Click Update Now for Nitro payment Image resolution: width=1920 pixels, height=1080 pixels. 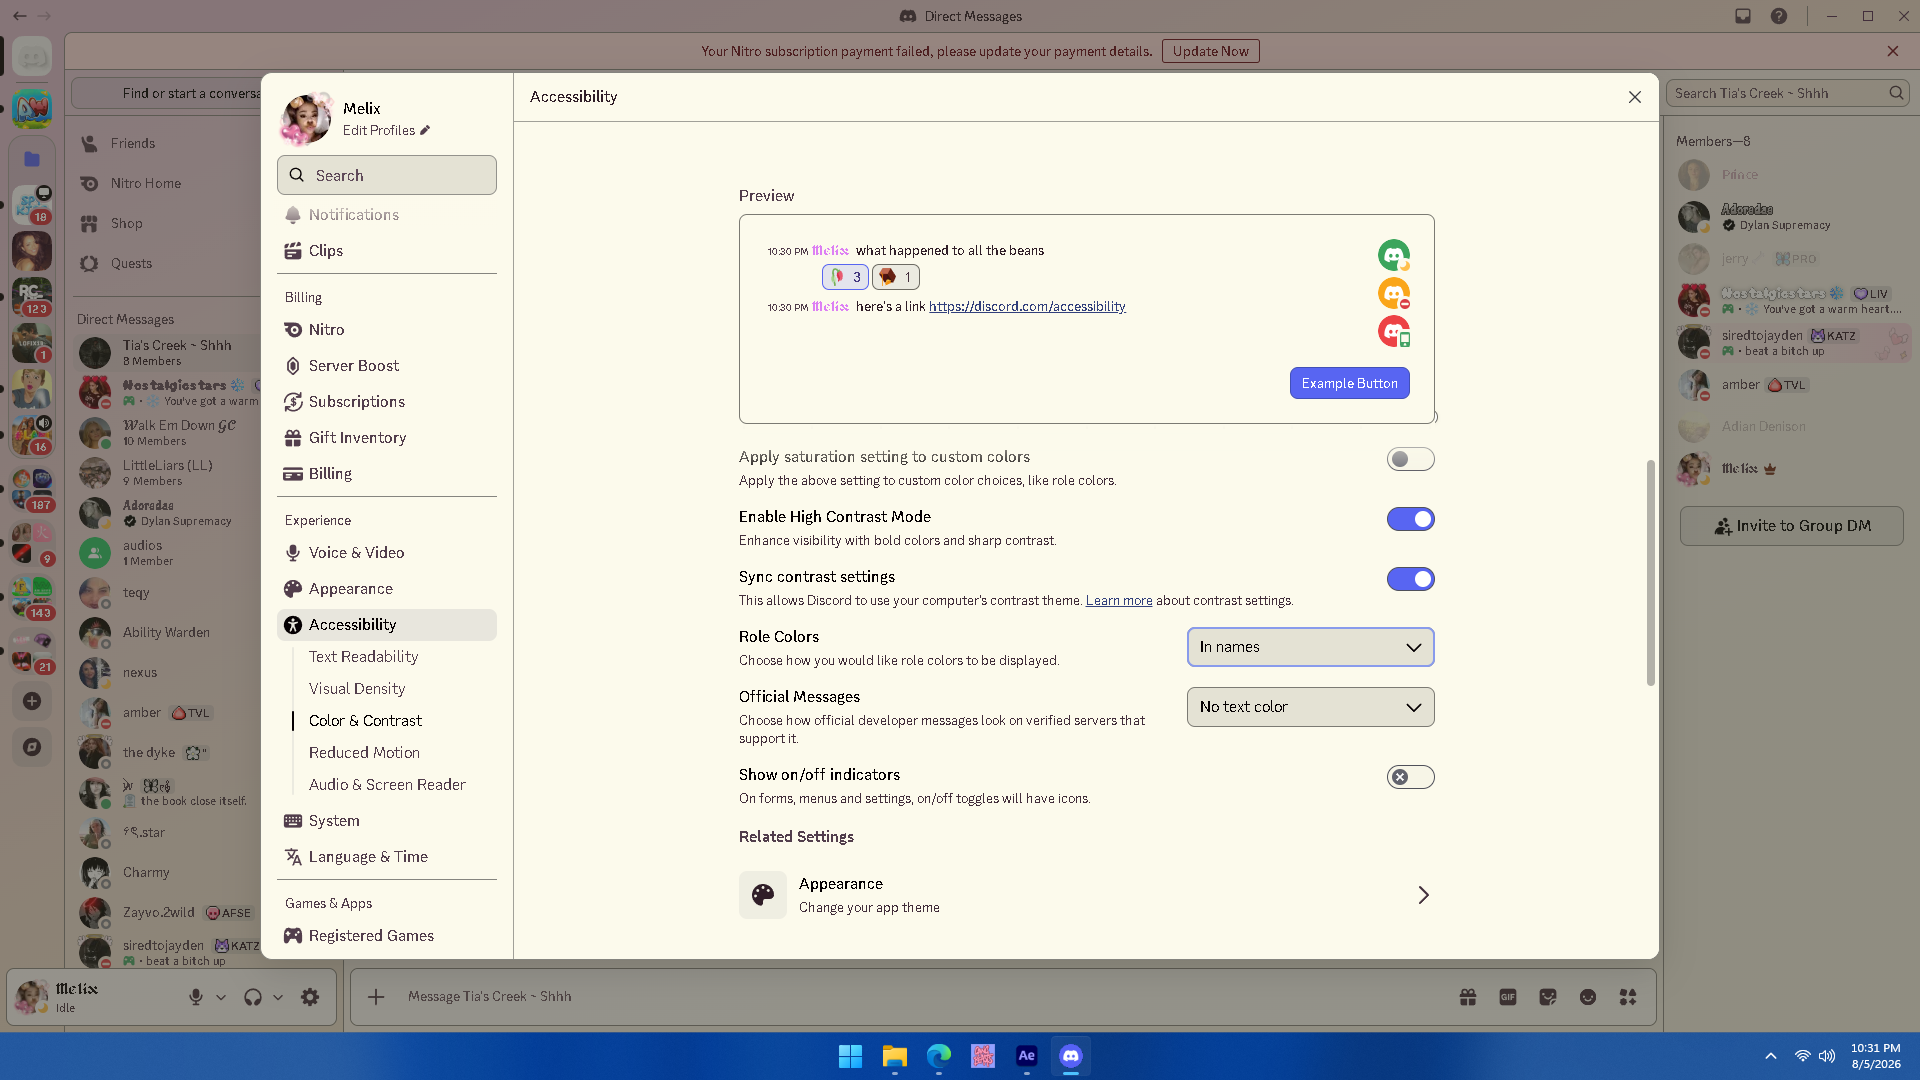1210,51
